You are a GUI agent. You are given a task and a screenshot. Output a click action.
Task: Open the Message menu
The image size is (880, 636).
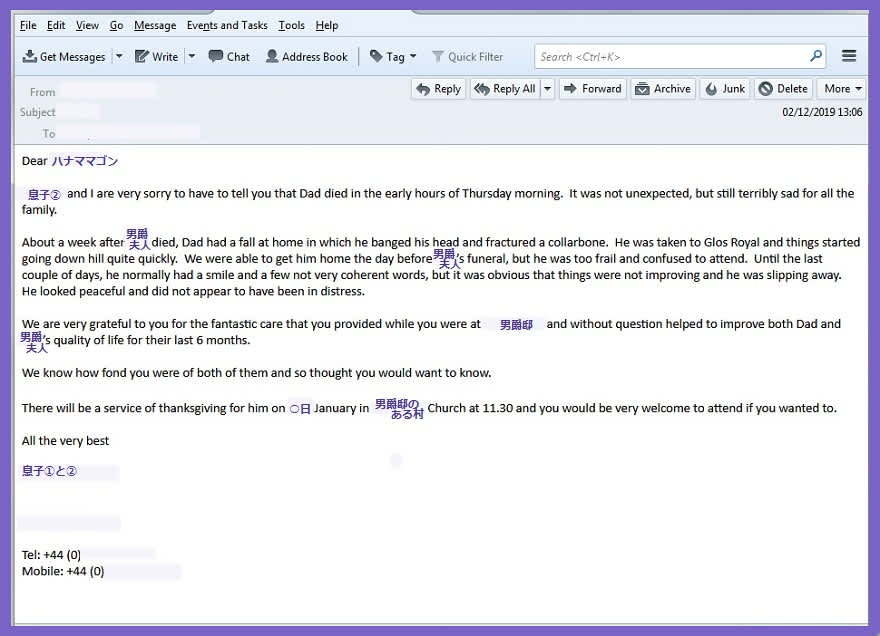[x=155, y=25]
